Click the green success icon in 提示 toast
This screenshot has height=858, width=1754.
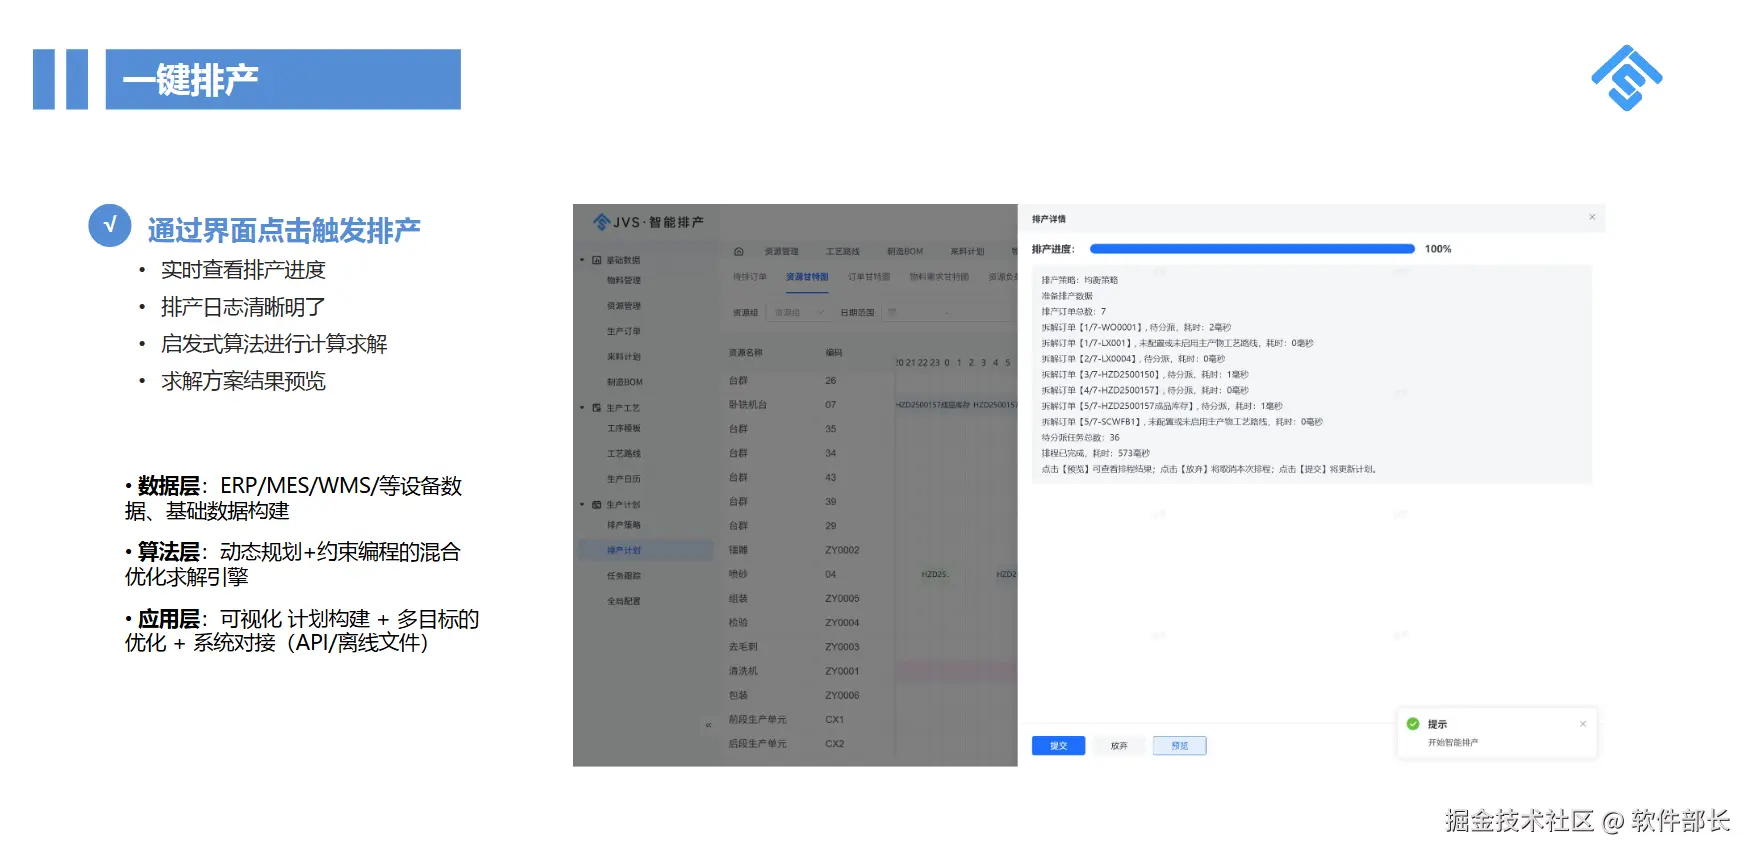pyautogui.click(x=1413, y=724)
